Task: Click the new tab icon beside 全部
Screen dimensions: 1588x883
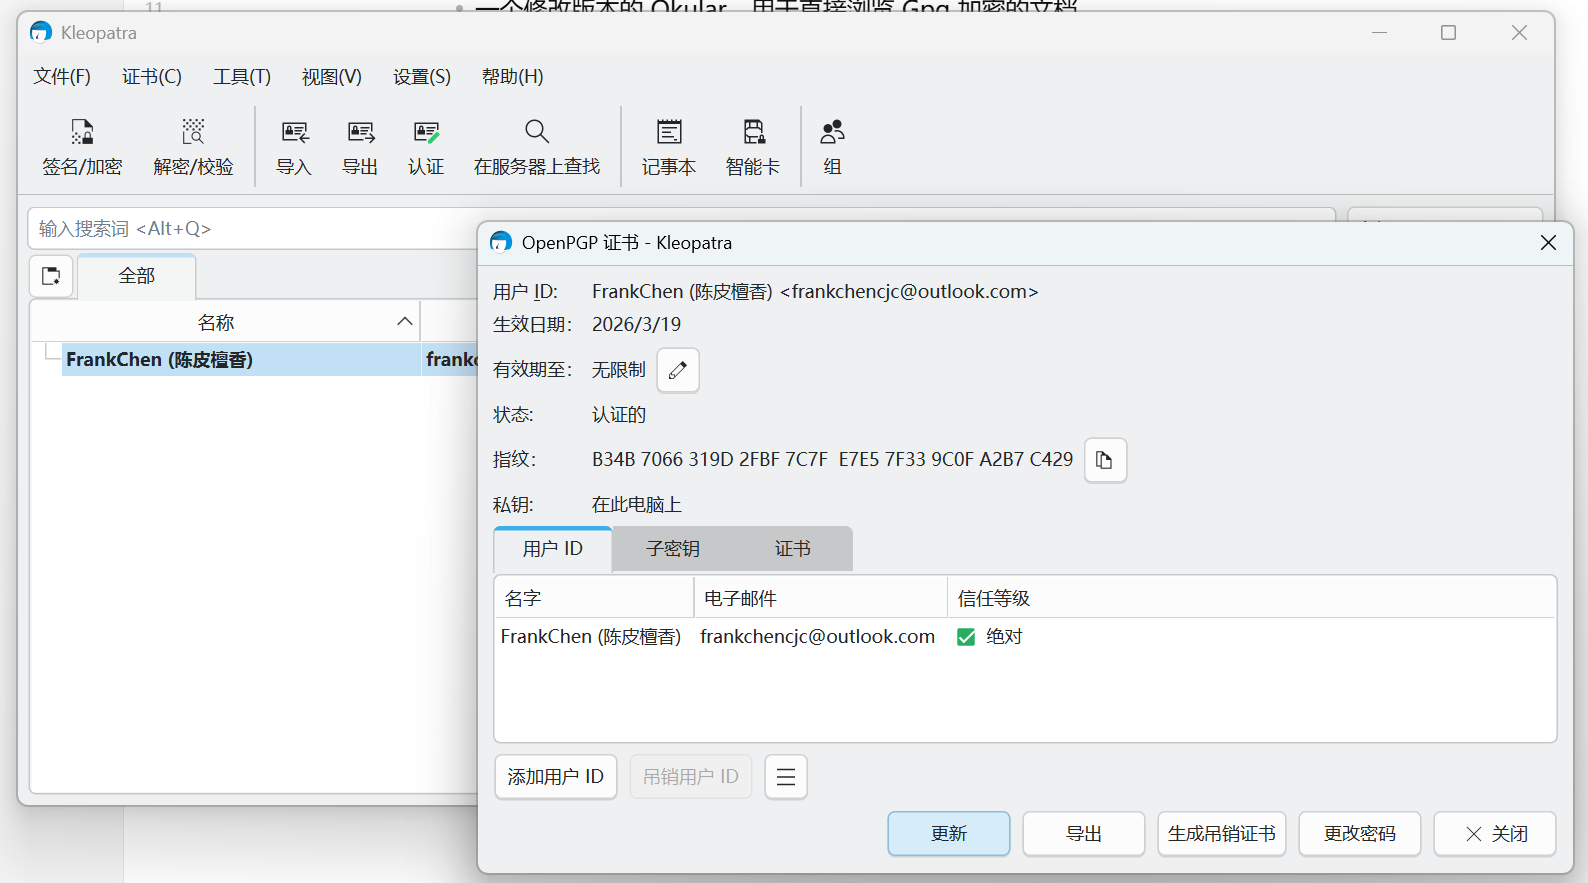Action: tap(51, 276)
